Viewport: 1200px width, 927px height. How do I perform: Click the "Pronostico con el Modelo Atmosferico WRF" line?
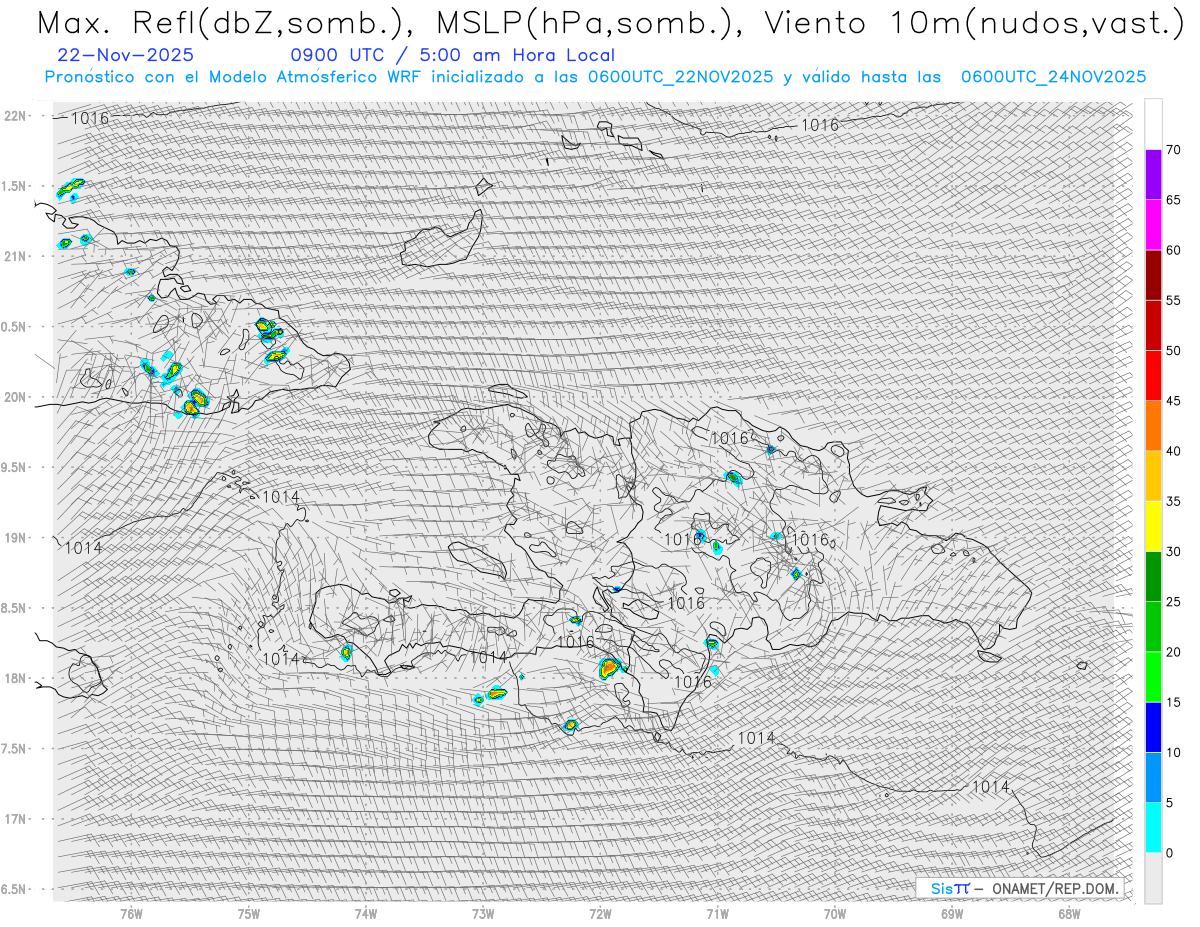tap(595, 77)
